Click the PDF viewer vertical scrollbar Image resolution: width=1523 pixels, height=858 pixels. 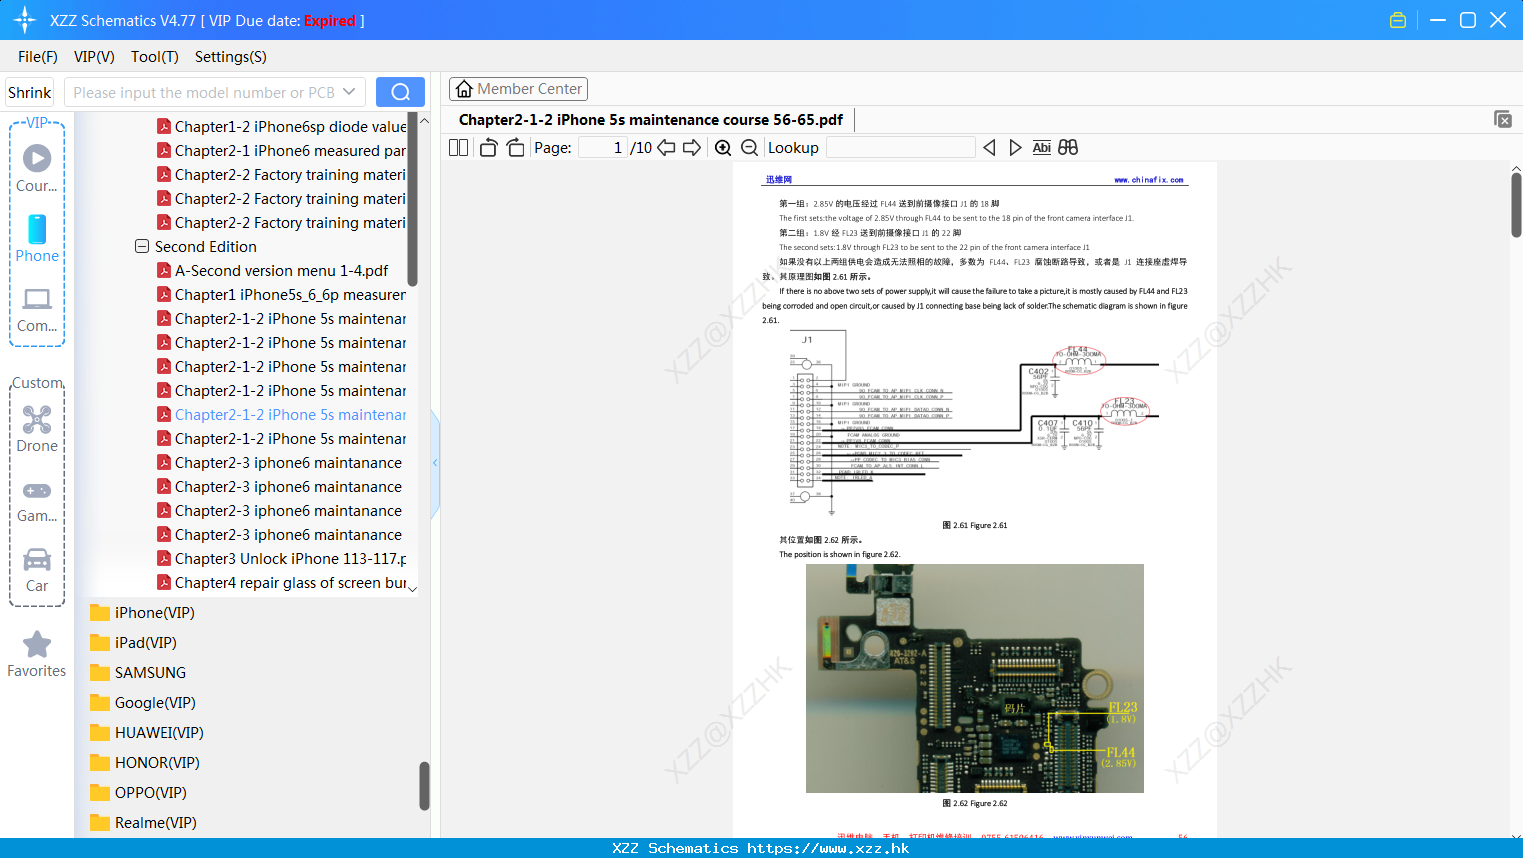click(1516, 205)
